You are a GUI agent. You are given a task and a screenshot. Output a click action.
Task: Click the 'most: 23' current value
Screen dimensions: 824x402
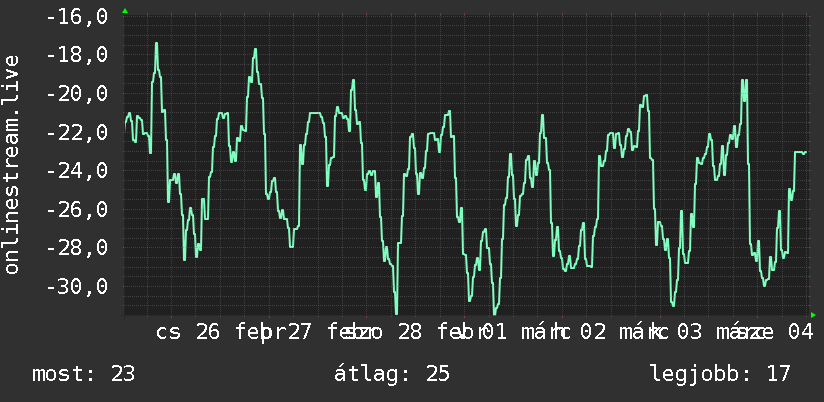pos(84,374)
